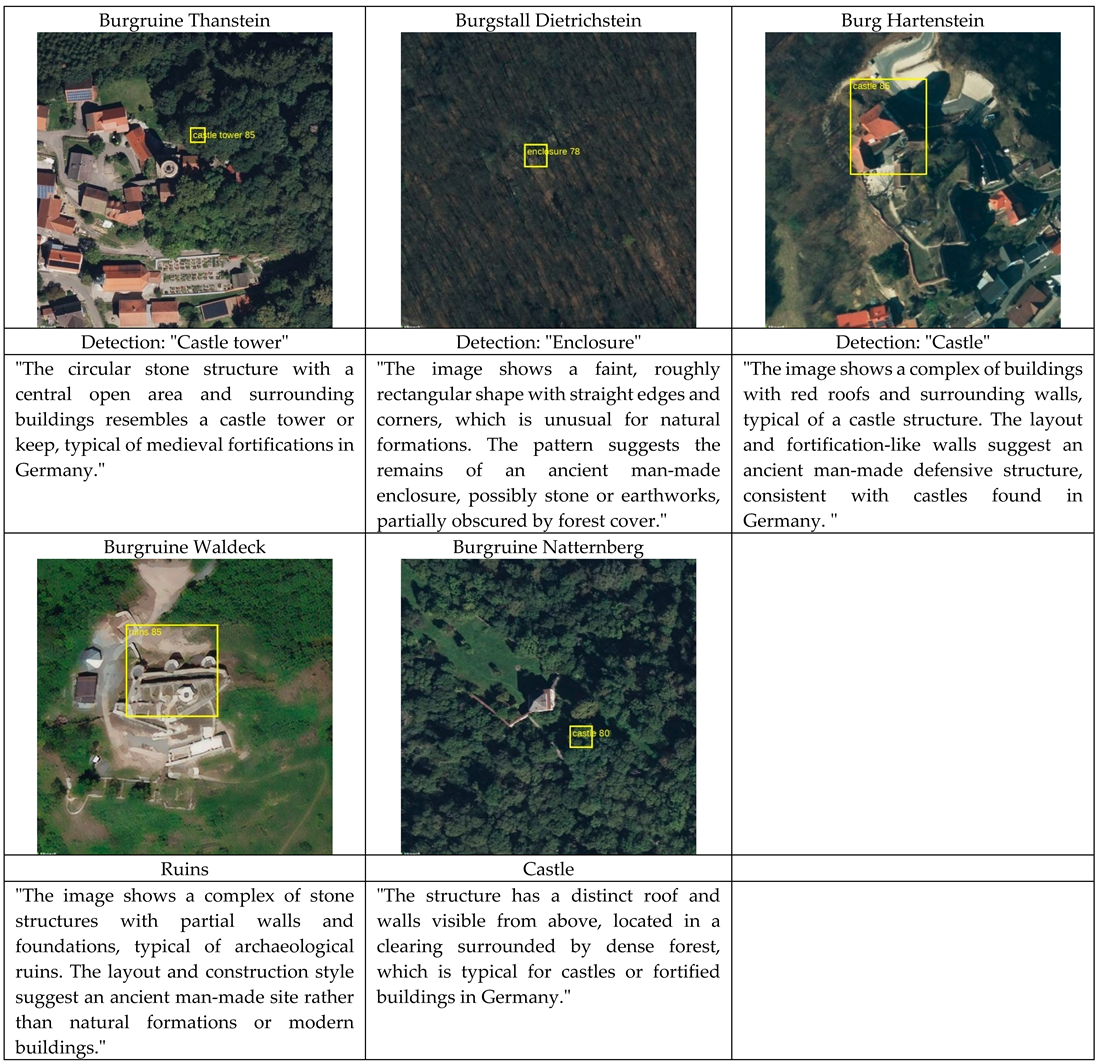This screenshot has height=1063, width=1098.
Task: Click the yellow "castle tower 85" bounding box
Action: (198, 135)
